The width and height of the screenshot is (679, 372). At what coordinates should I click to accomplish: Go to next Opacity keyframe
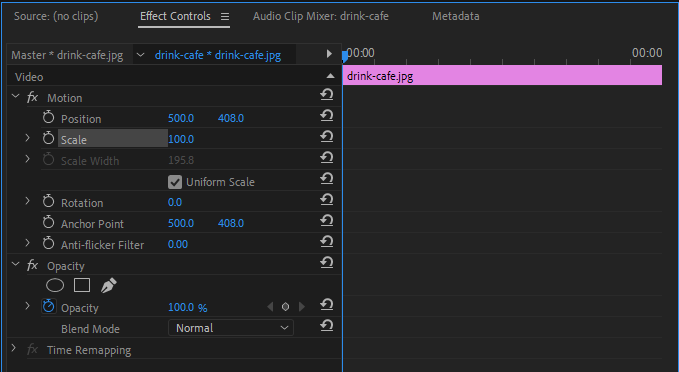click(x=302, y=307)
